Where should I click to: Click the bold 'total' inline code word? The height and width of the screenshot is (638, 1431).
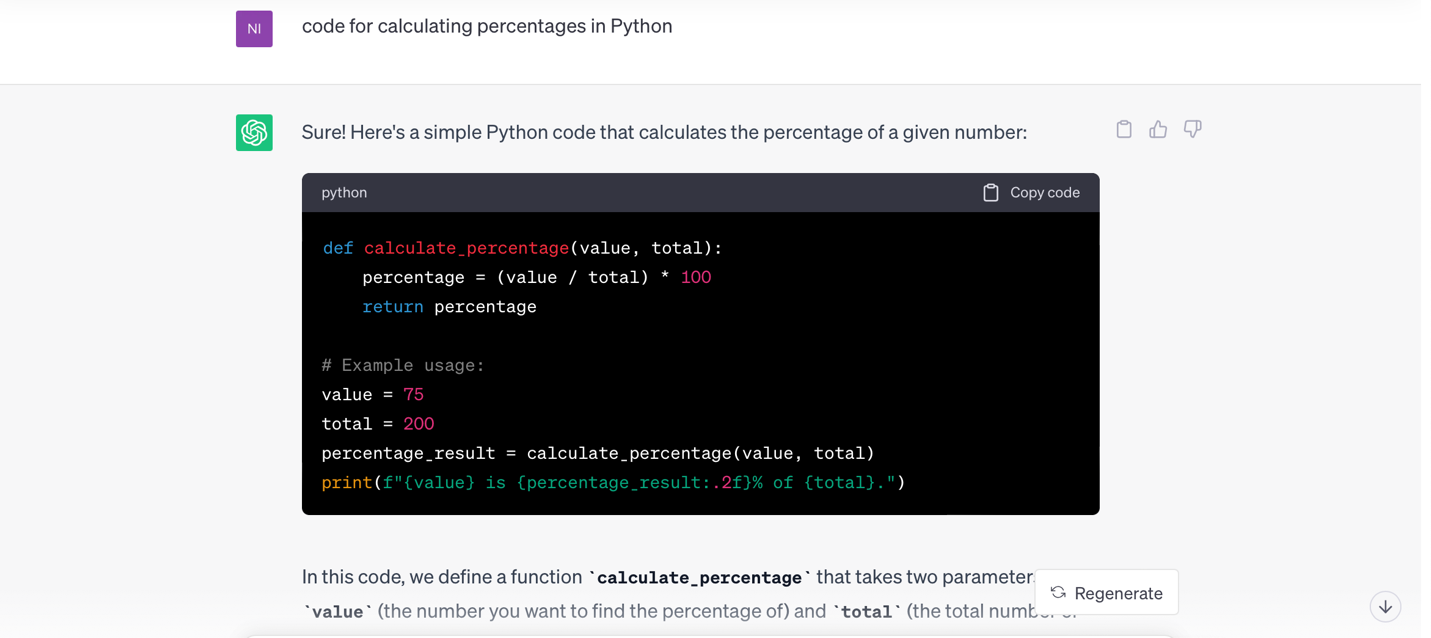pyautogui.click(x=867, y=612)
